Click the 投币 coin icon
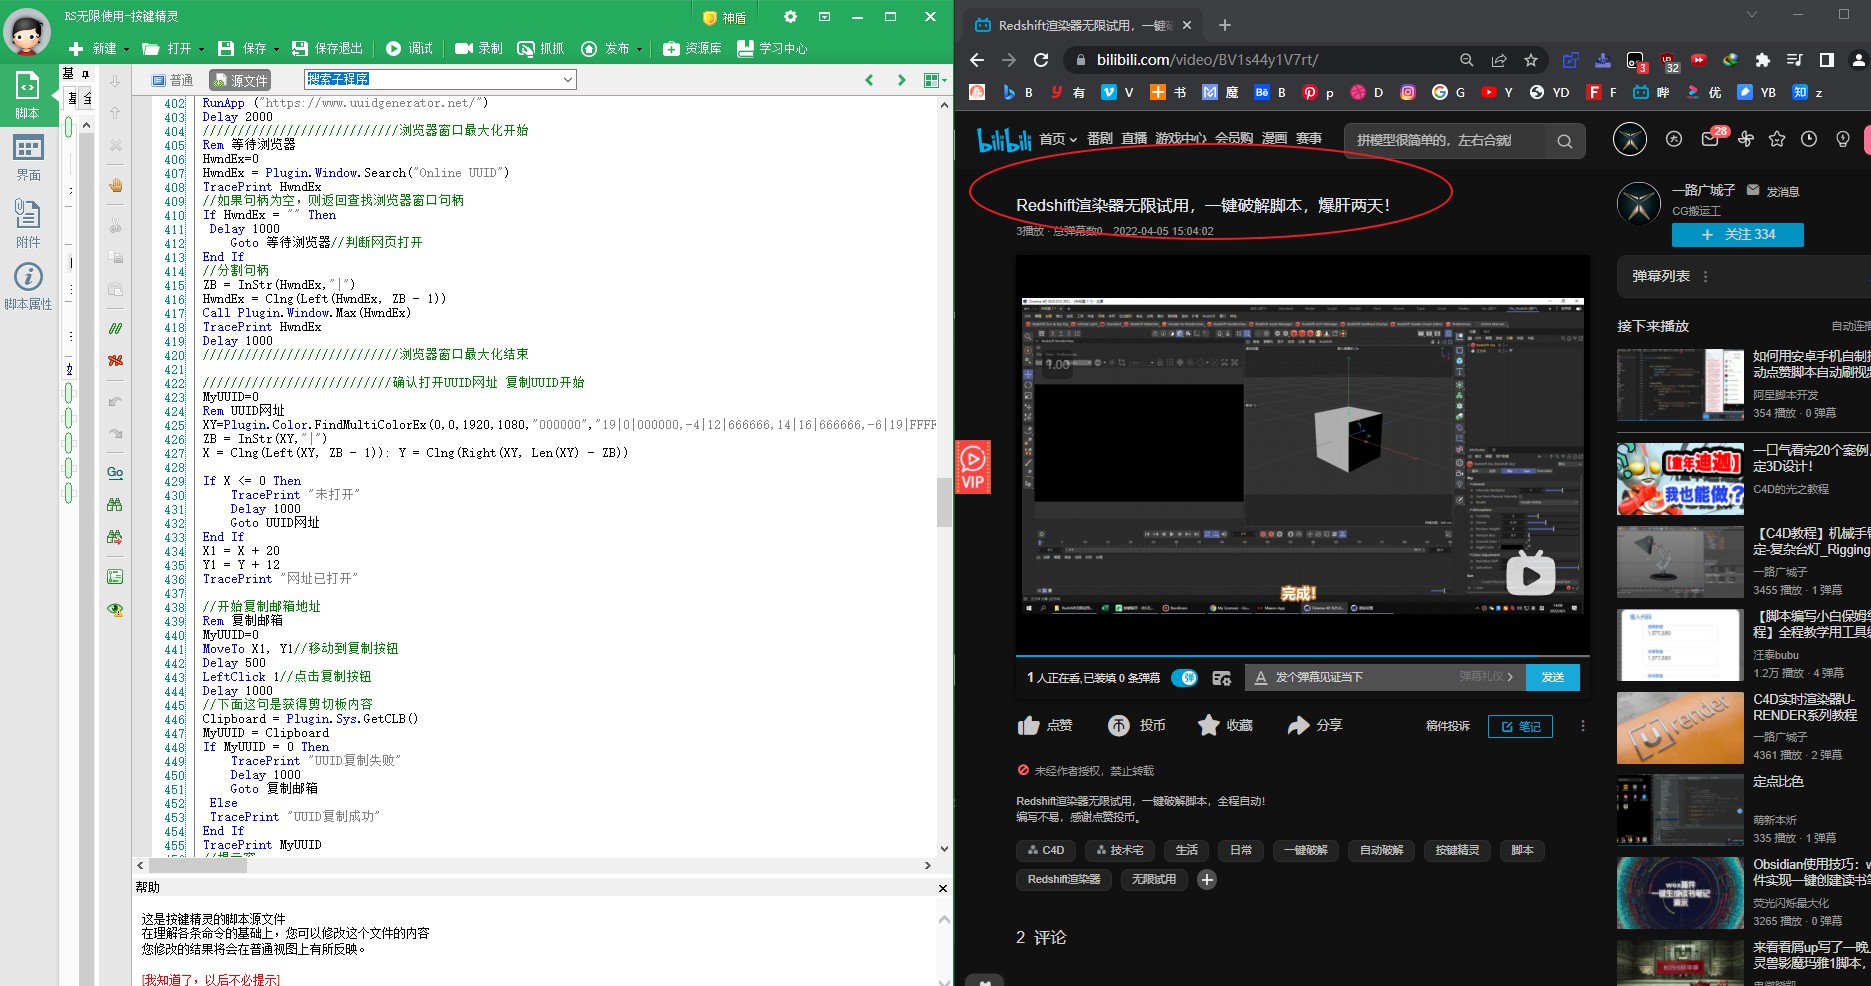 click(1118, 725)
